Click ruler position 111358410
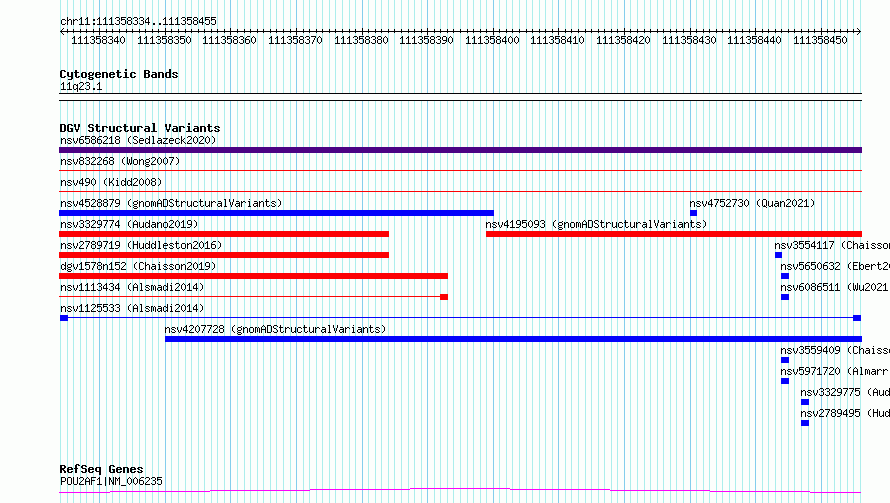 pos(557,40)
